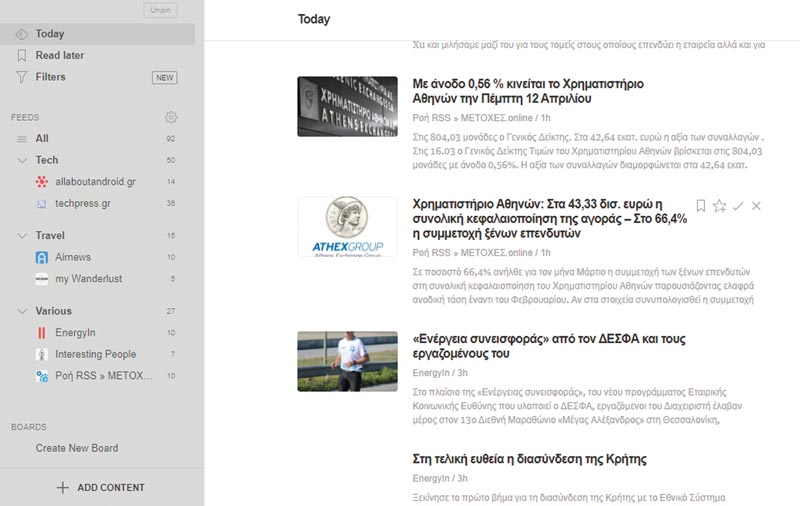This screenshot has width=800, height=506.
Task: Open the feeds settings gear icon
Action: coord(171,117)
